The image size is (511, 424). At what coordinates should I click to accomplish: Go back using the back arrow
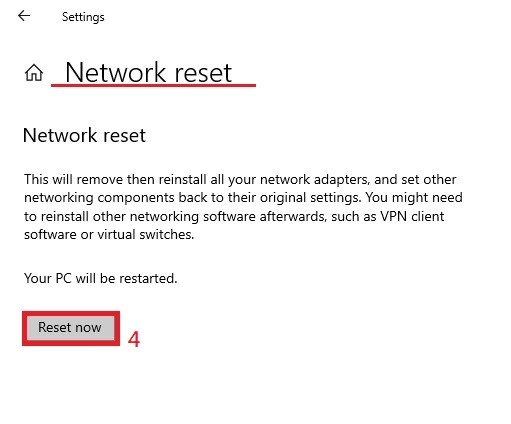pyautogui.click(x=24, y=16)
